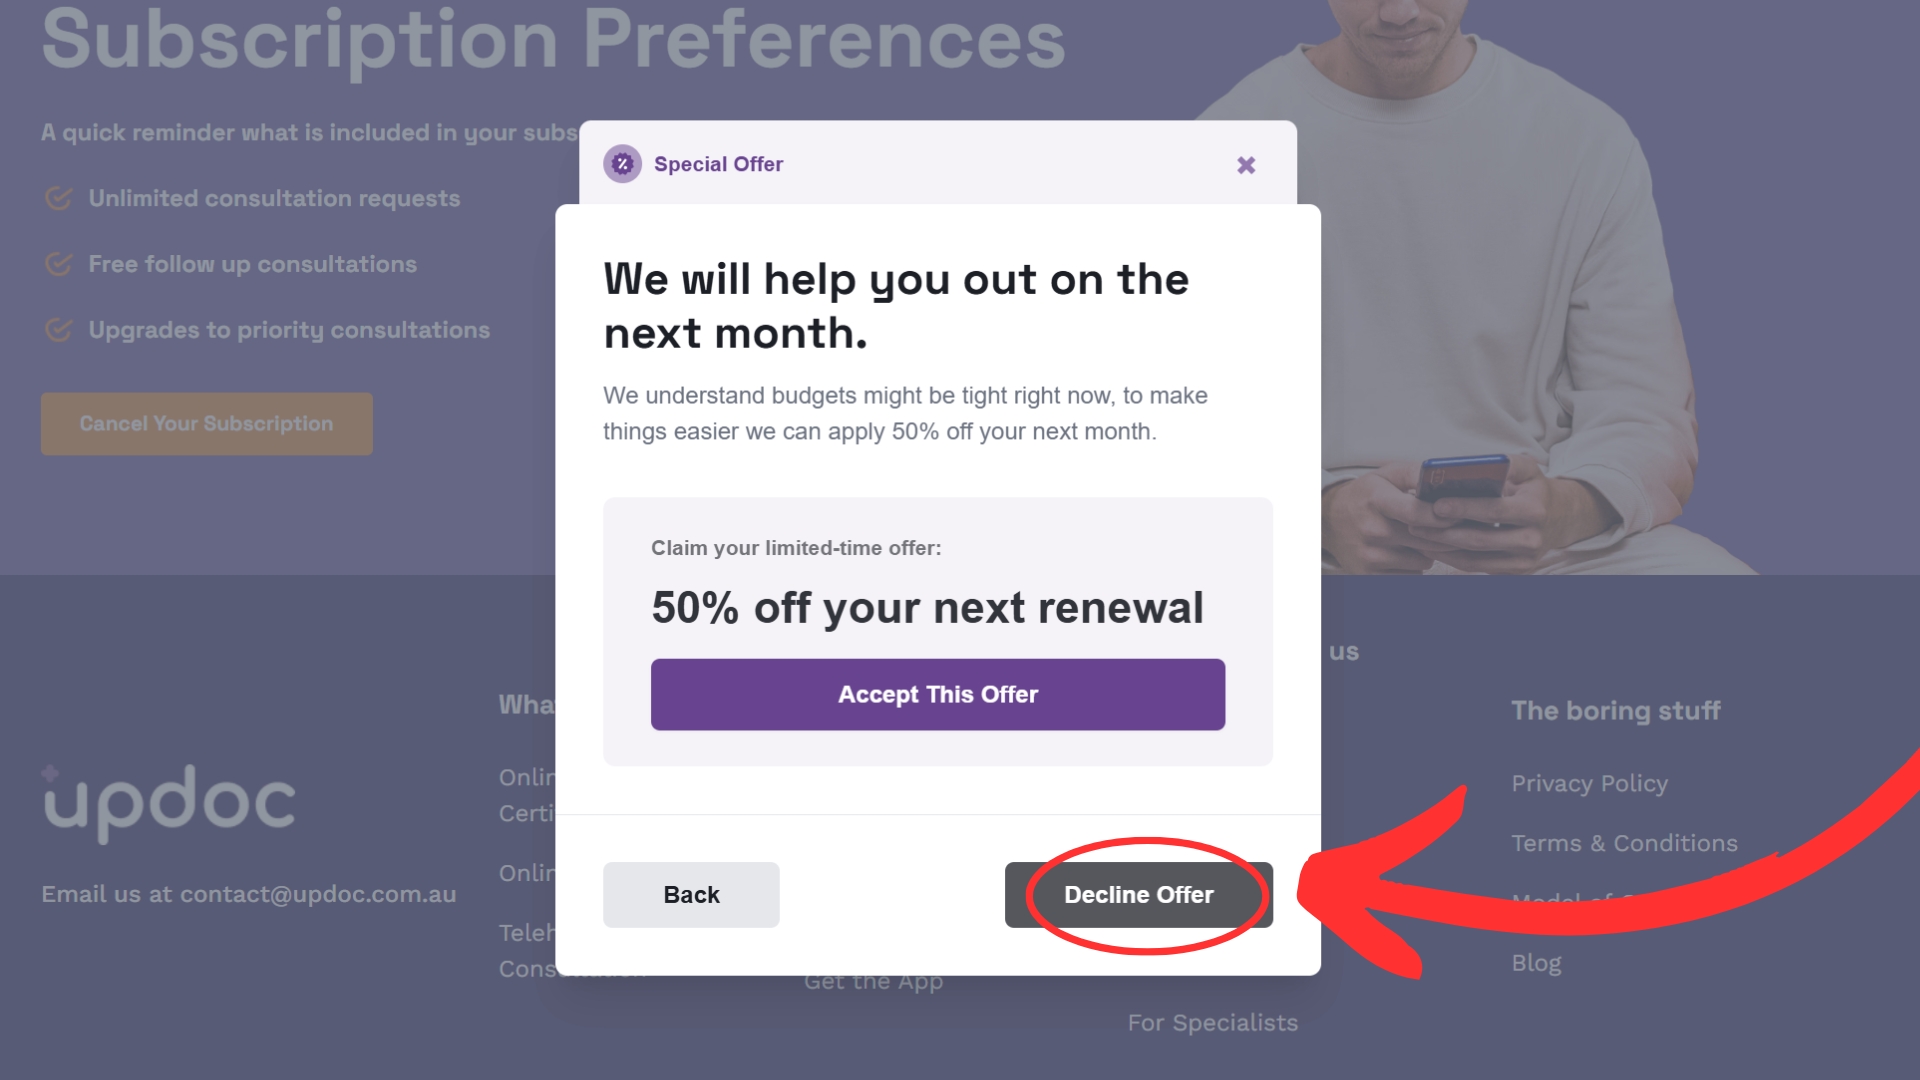Open the Terms & Conditions link
Screen dimensions: 1920x1080
tap(1625, 843)
